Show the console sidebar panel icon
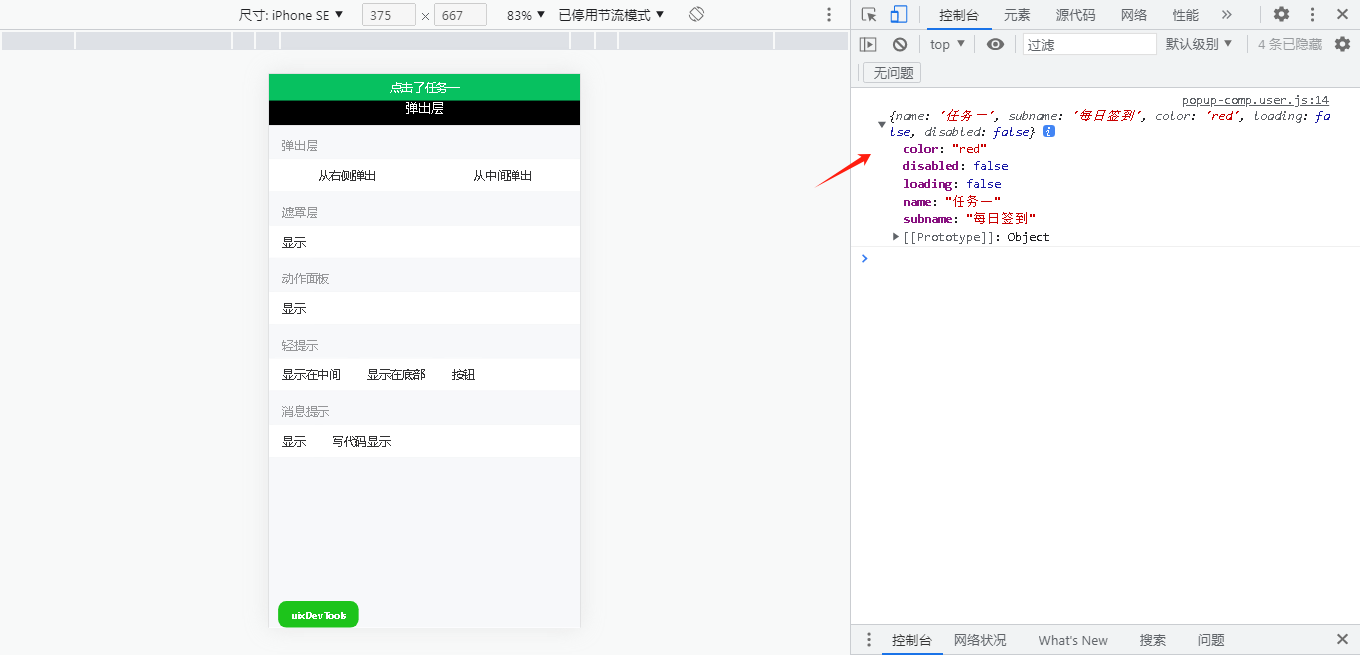 pyautogui.click(x=869, y=44)
